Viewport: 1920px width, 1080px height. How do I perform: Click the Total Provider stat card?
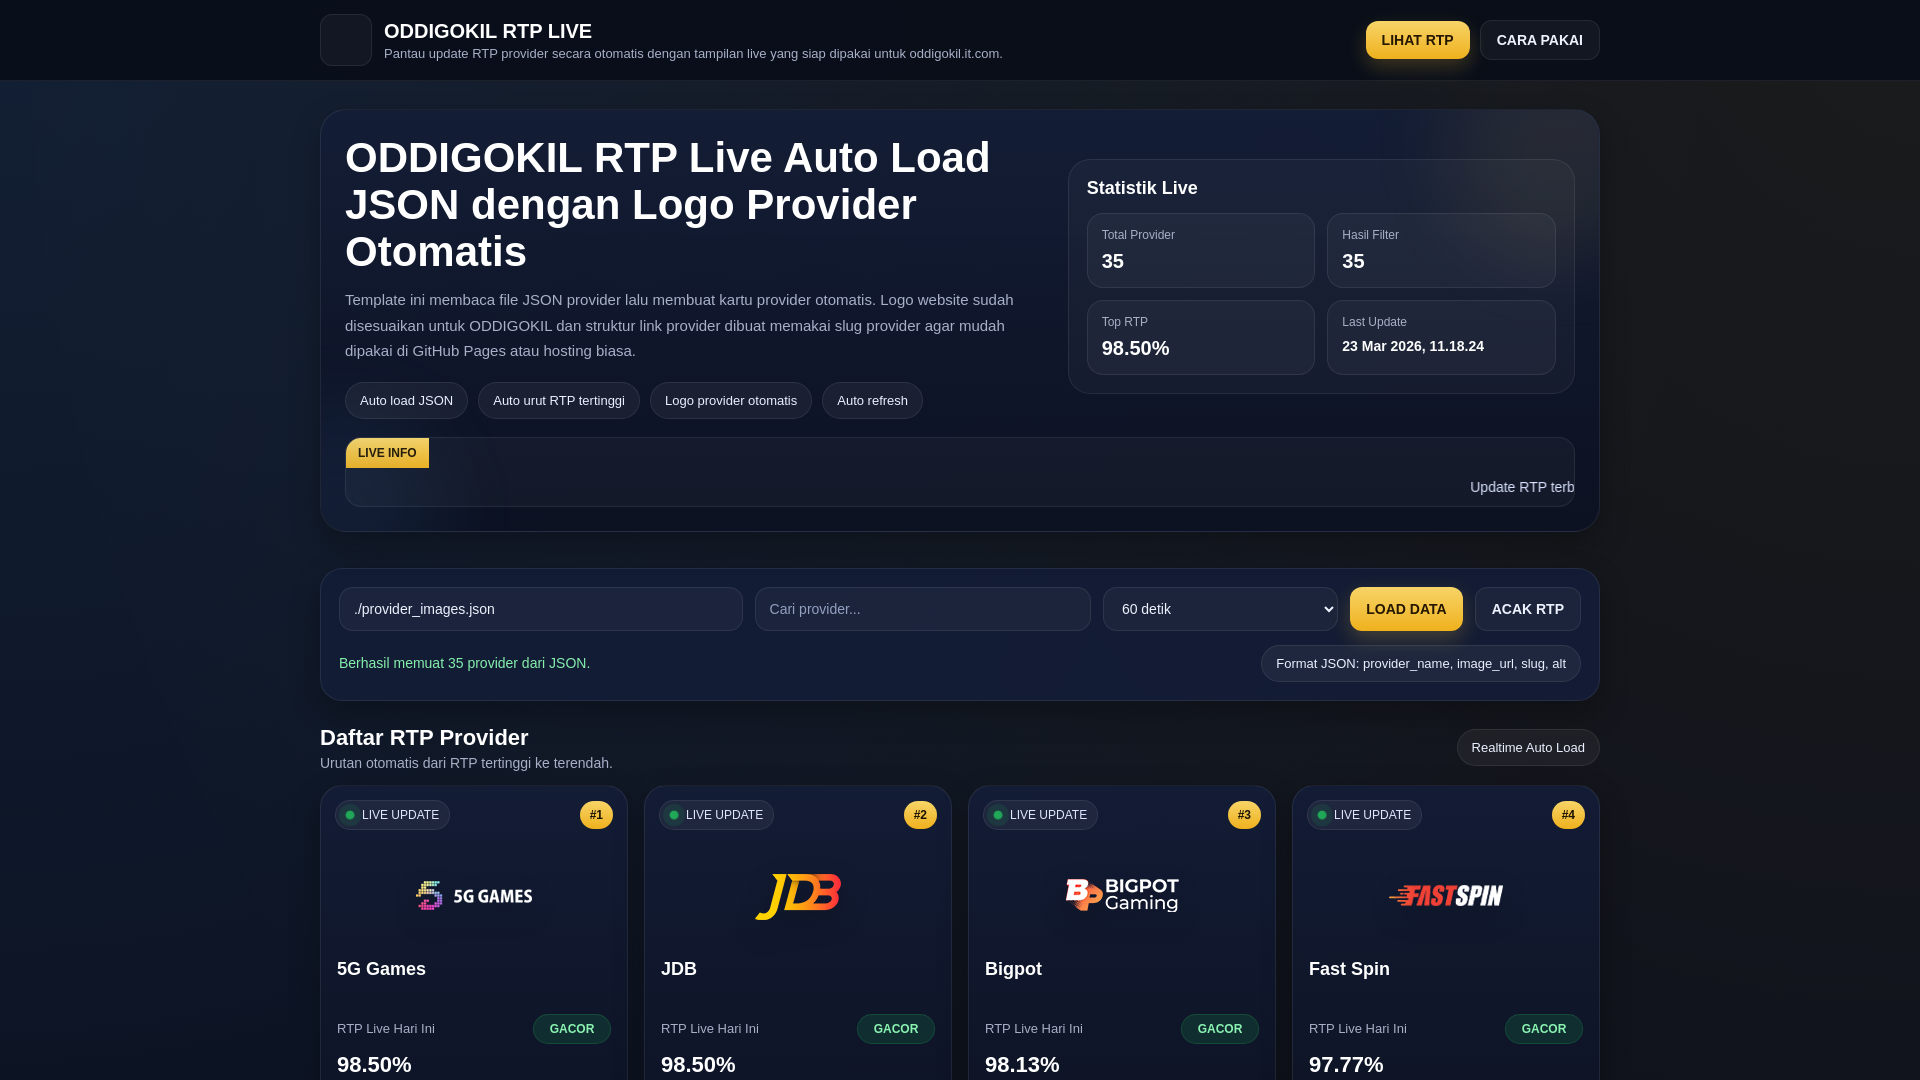(x=1201, y=250)
